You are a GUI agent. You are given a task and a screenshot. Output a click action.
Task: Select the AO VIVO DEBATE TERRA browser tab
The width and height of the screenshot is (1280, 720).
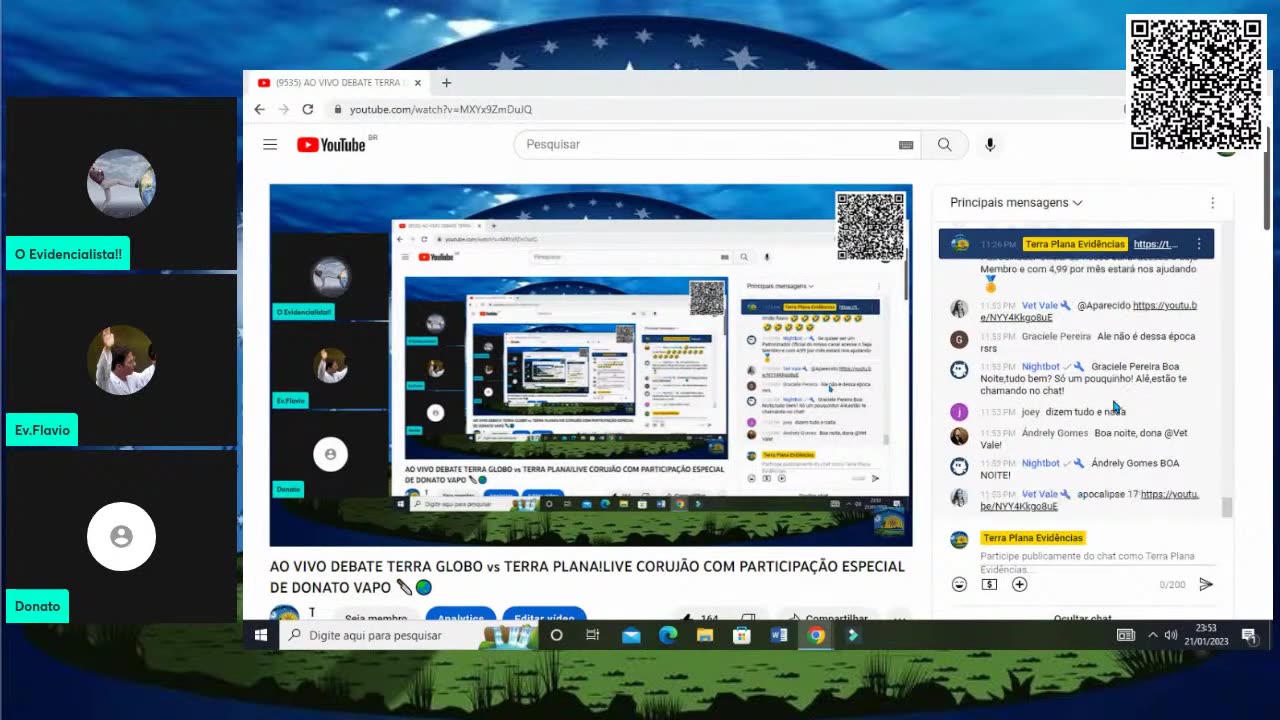point(339,83)
